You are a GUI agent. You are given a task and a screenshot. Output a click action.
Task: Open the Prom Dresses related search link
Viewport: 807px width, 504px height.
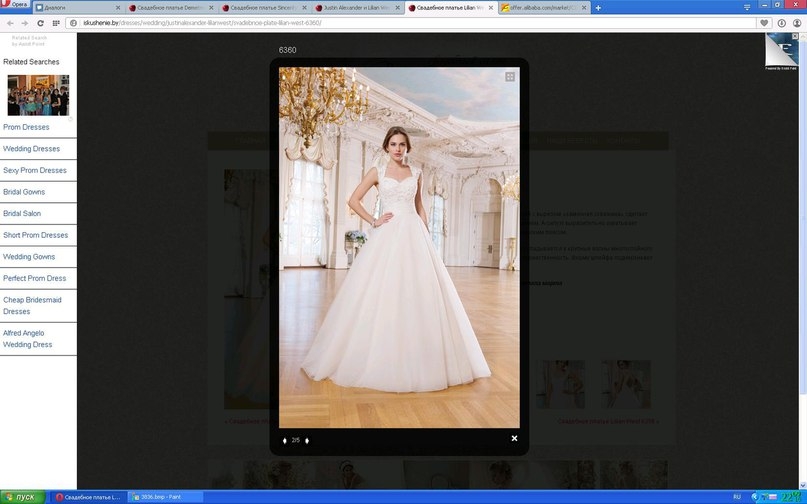26,127
